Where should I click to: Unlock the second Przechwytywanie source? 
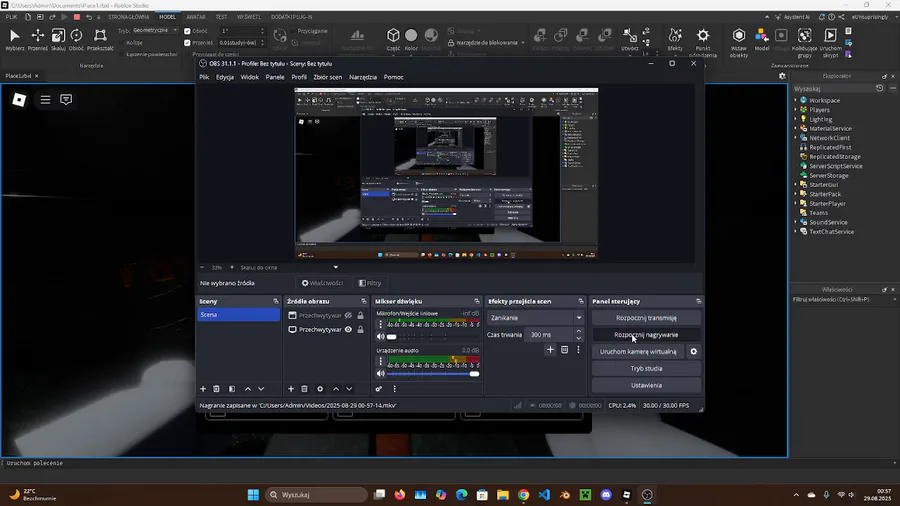360,330
